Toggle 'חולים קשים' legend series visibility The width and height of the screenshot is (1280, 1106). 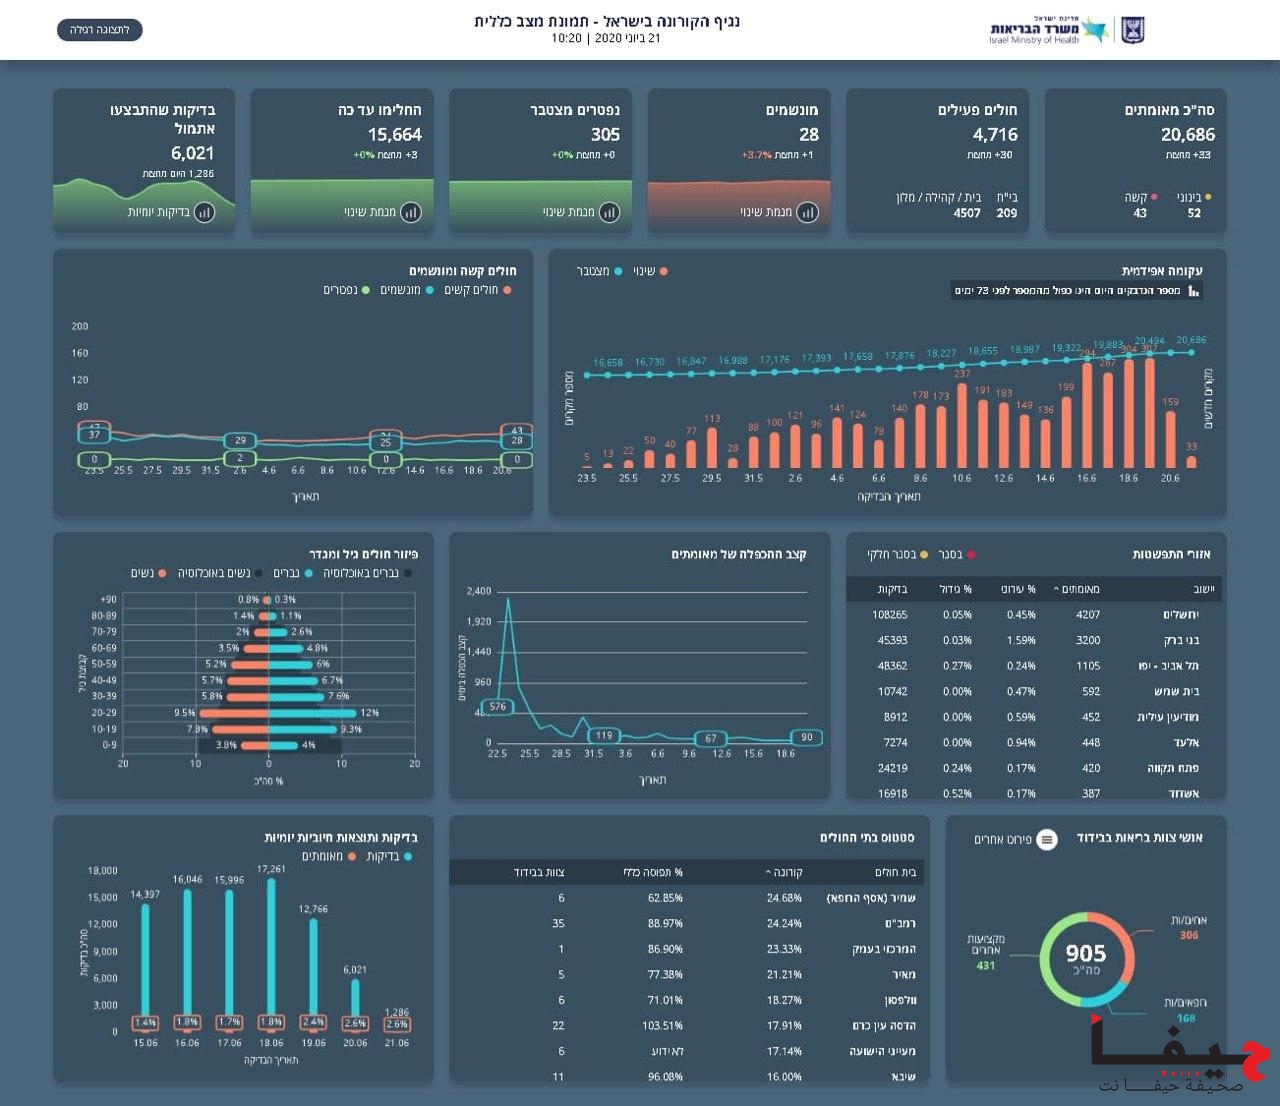click(x=478, y=290)
